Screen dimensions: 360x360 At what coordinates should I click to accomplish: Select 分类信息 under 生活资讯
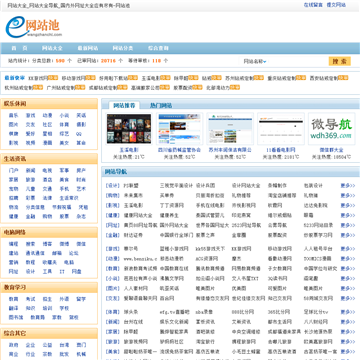pyautogui.click(x=35, y=207)
